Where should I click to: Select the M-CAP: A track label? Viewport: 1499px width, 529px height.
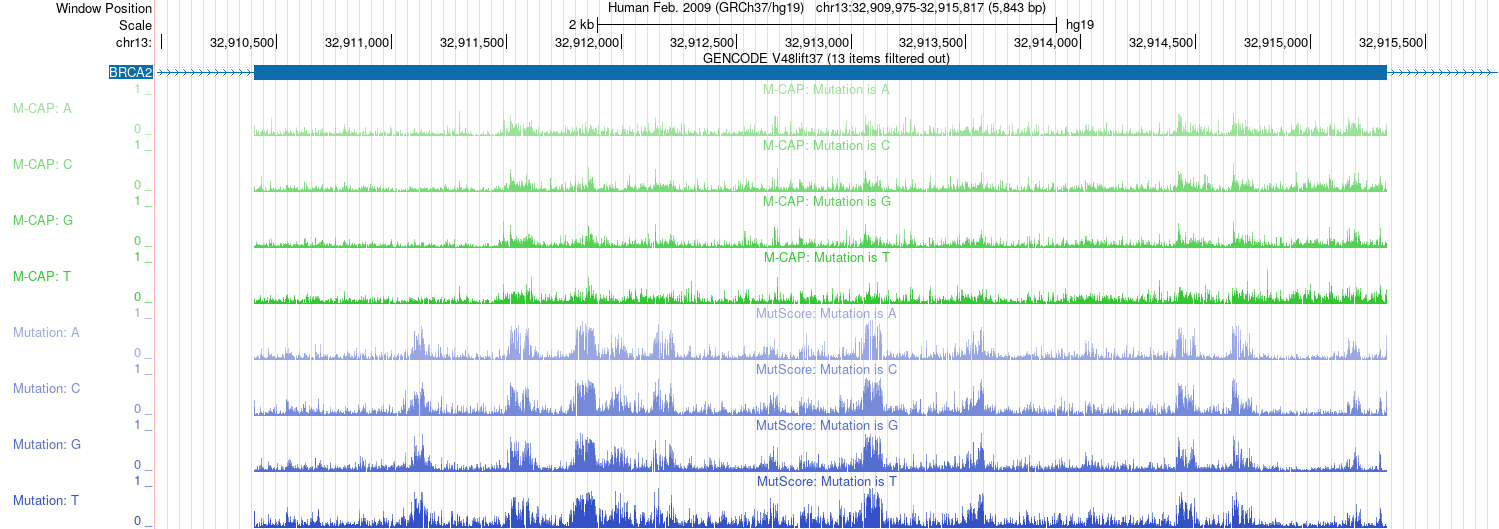(41, 108)
